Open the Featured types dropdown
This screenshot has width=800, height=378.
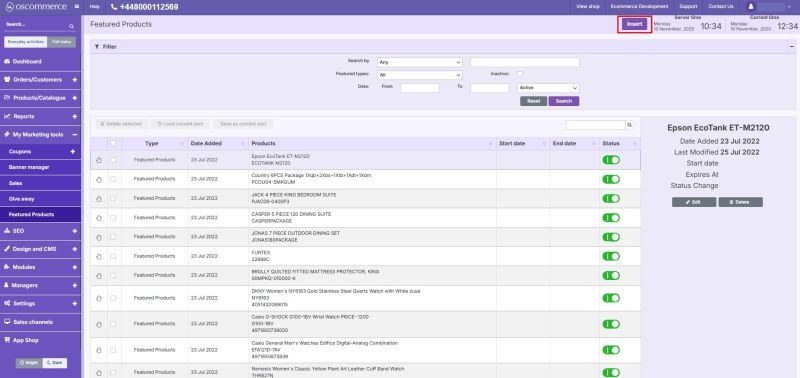[419, 75]
